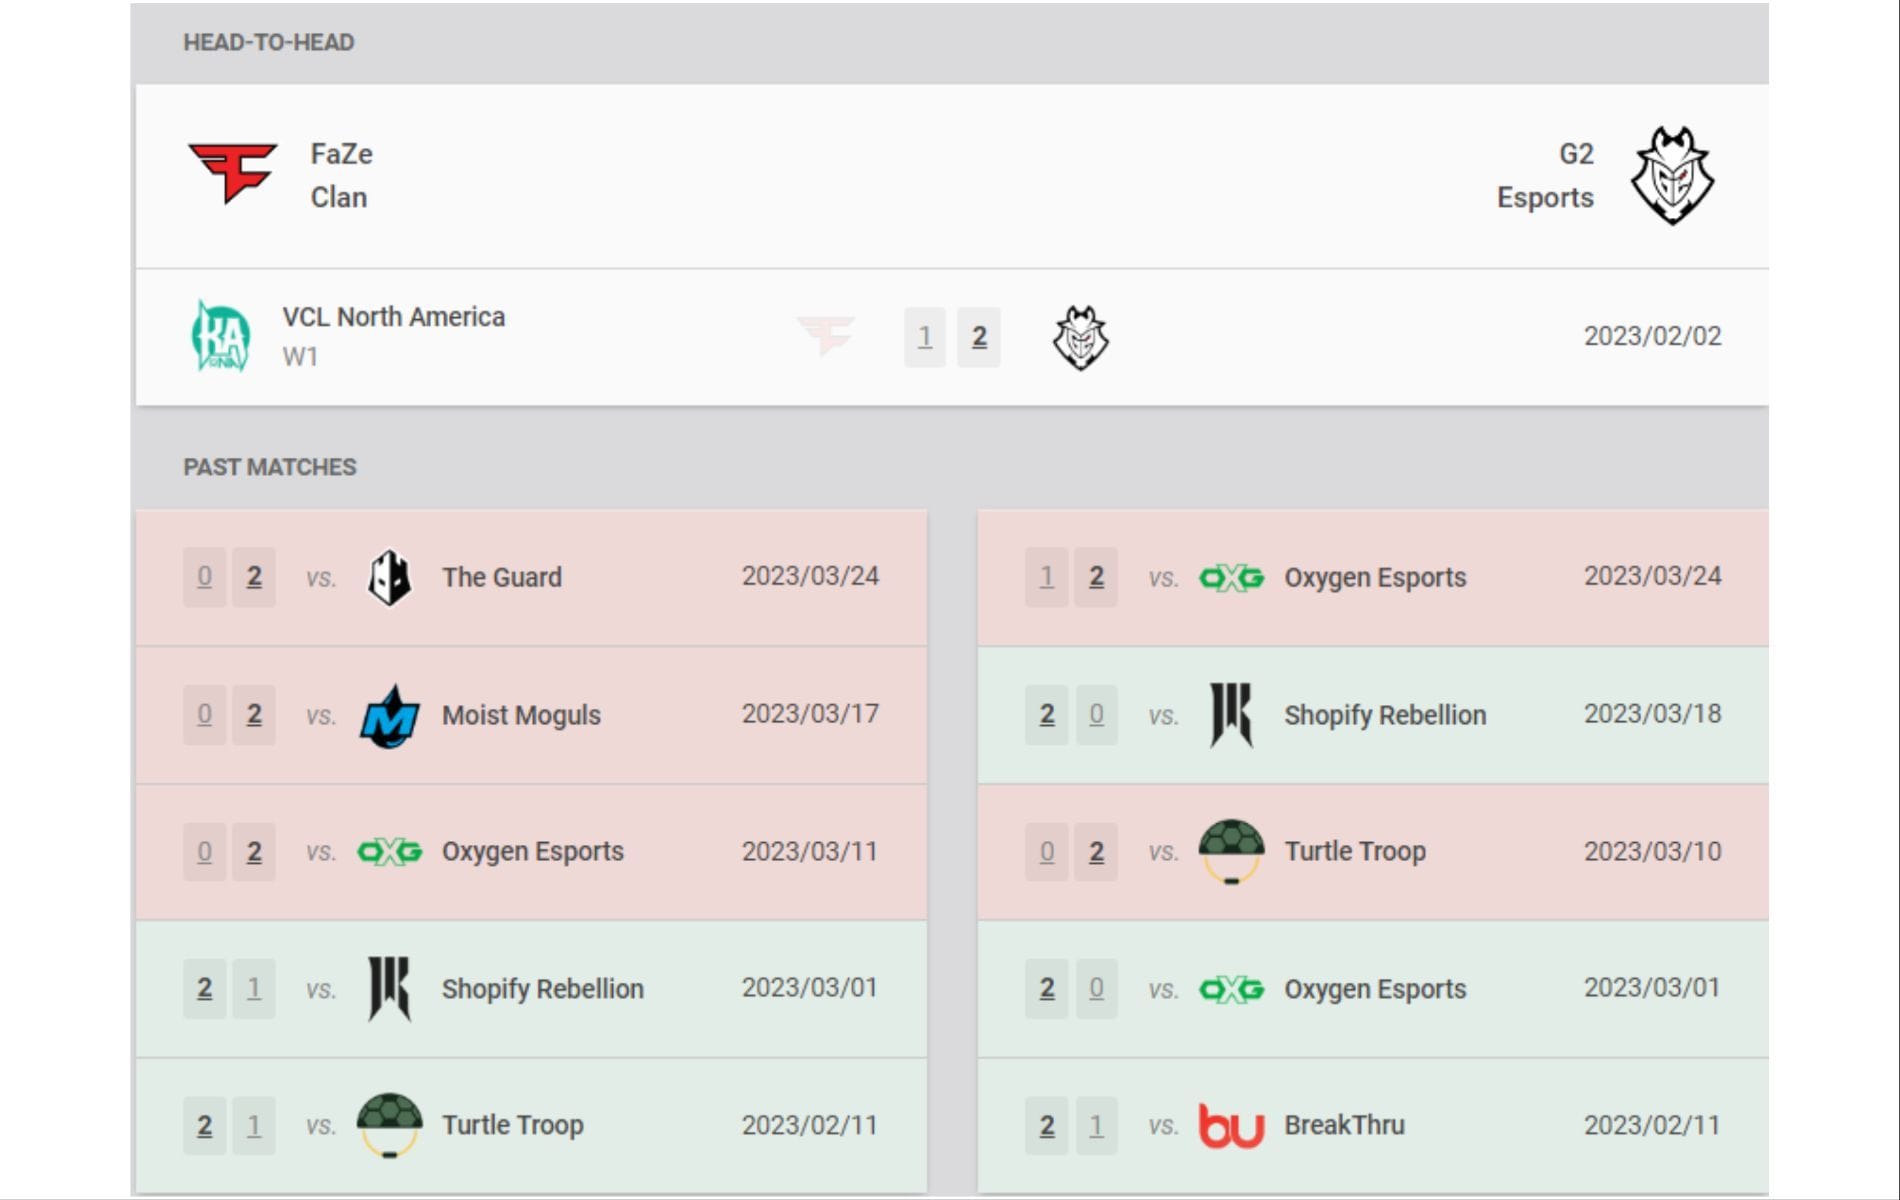This screenshot has height=1200, width=1900.
Task: Click small G2 logo in head-to-head row
Action: (x=1080, y=338)
